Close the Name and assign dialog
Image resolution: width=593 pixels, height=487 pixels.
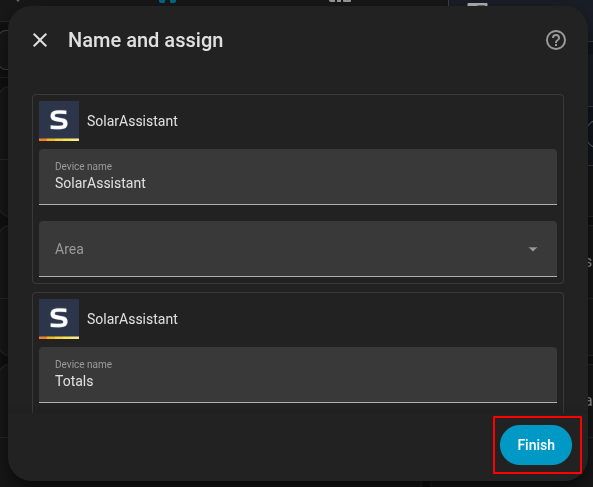point(40,40)
